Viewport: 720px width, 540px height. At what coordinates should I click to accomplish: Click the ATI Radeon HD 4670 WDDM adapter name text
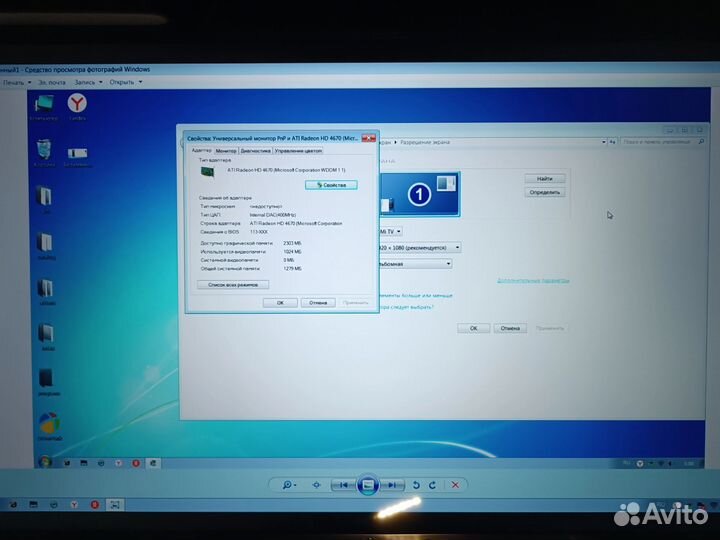pyautogui.click(x=286, y=170)
